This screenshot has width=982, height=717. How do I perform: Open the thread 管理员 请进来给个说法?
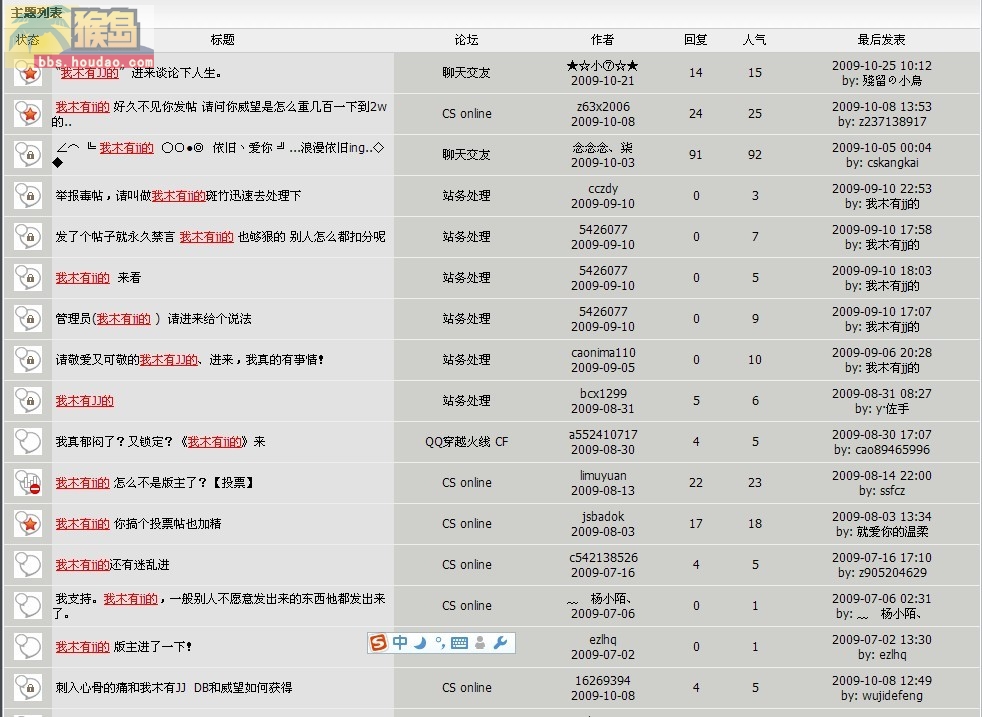153,319
